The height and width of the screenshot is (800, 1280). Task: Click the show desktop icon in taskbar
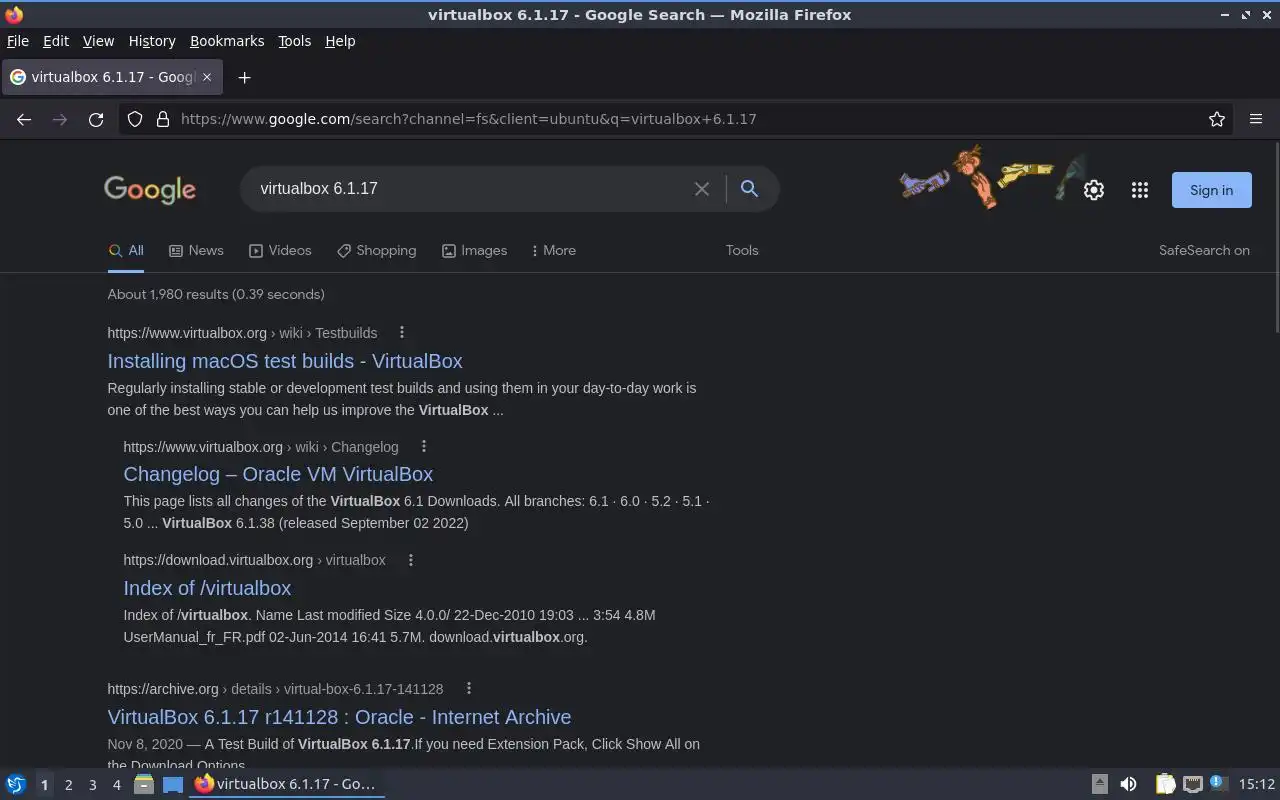(173, 785)
